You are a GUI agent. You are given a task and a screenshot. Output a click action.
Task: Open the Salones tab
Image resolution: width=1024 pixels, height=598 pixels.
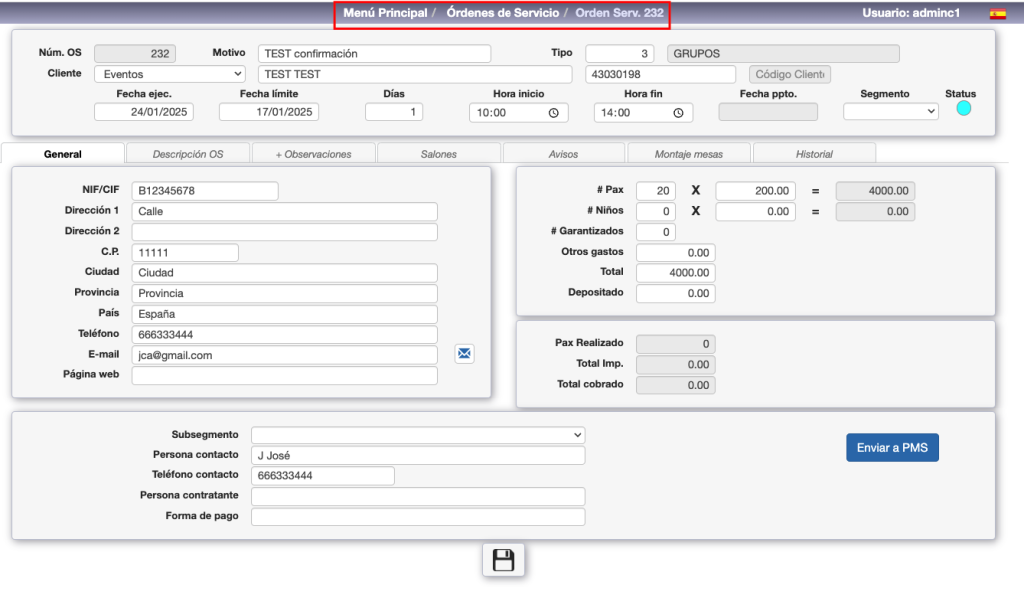pos(438,154)
